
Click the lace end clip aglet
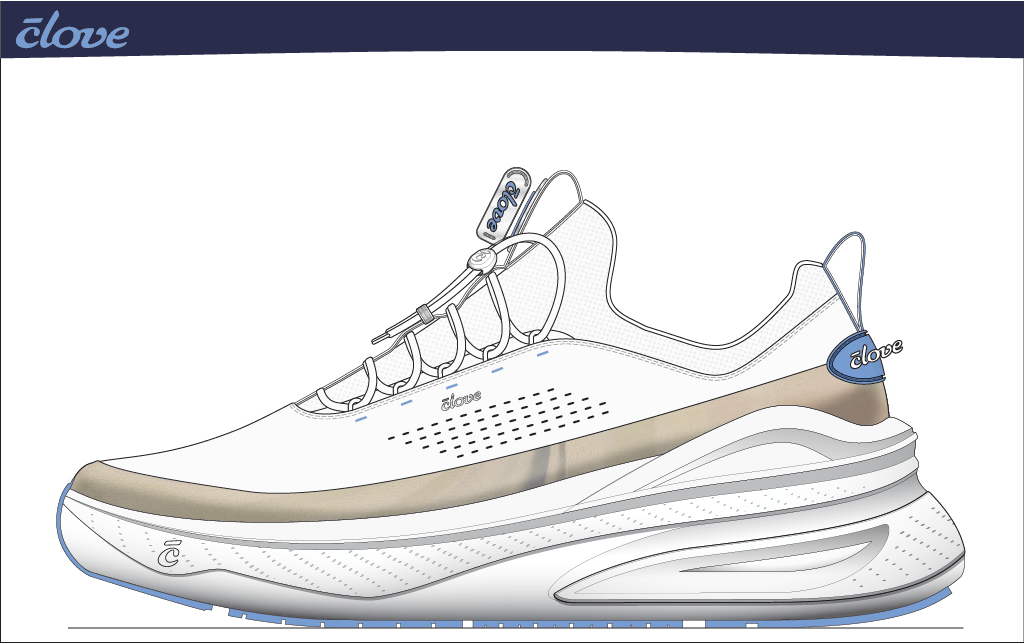424,313
